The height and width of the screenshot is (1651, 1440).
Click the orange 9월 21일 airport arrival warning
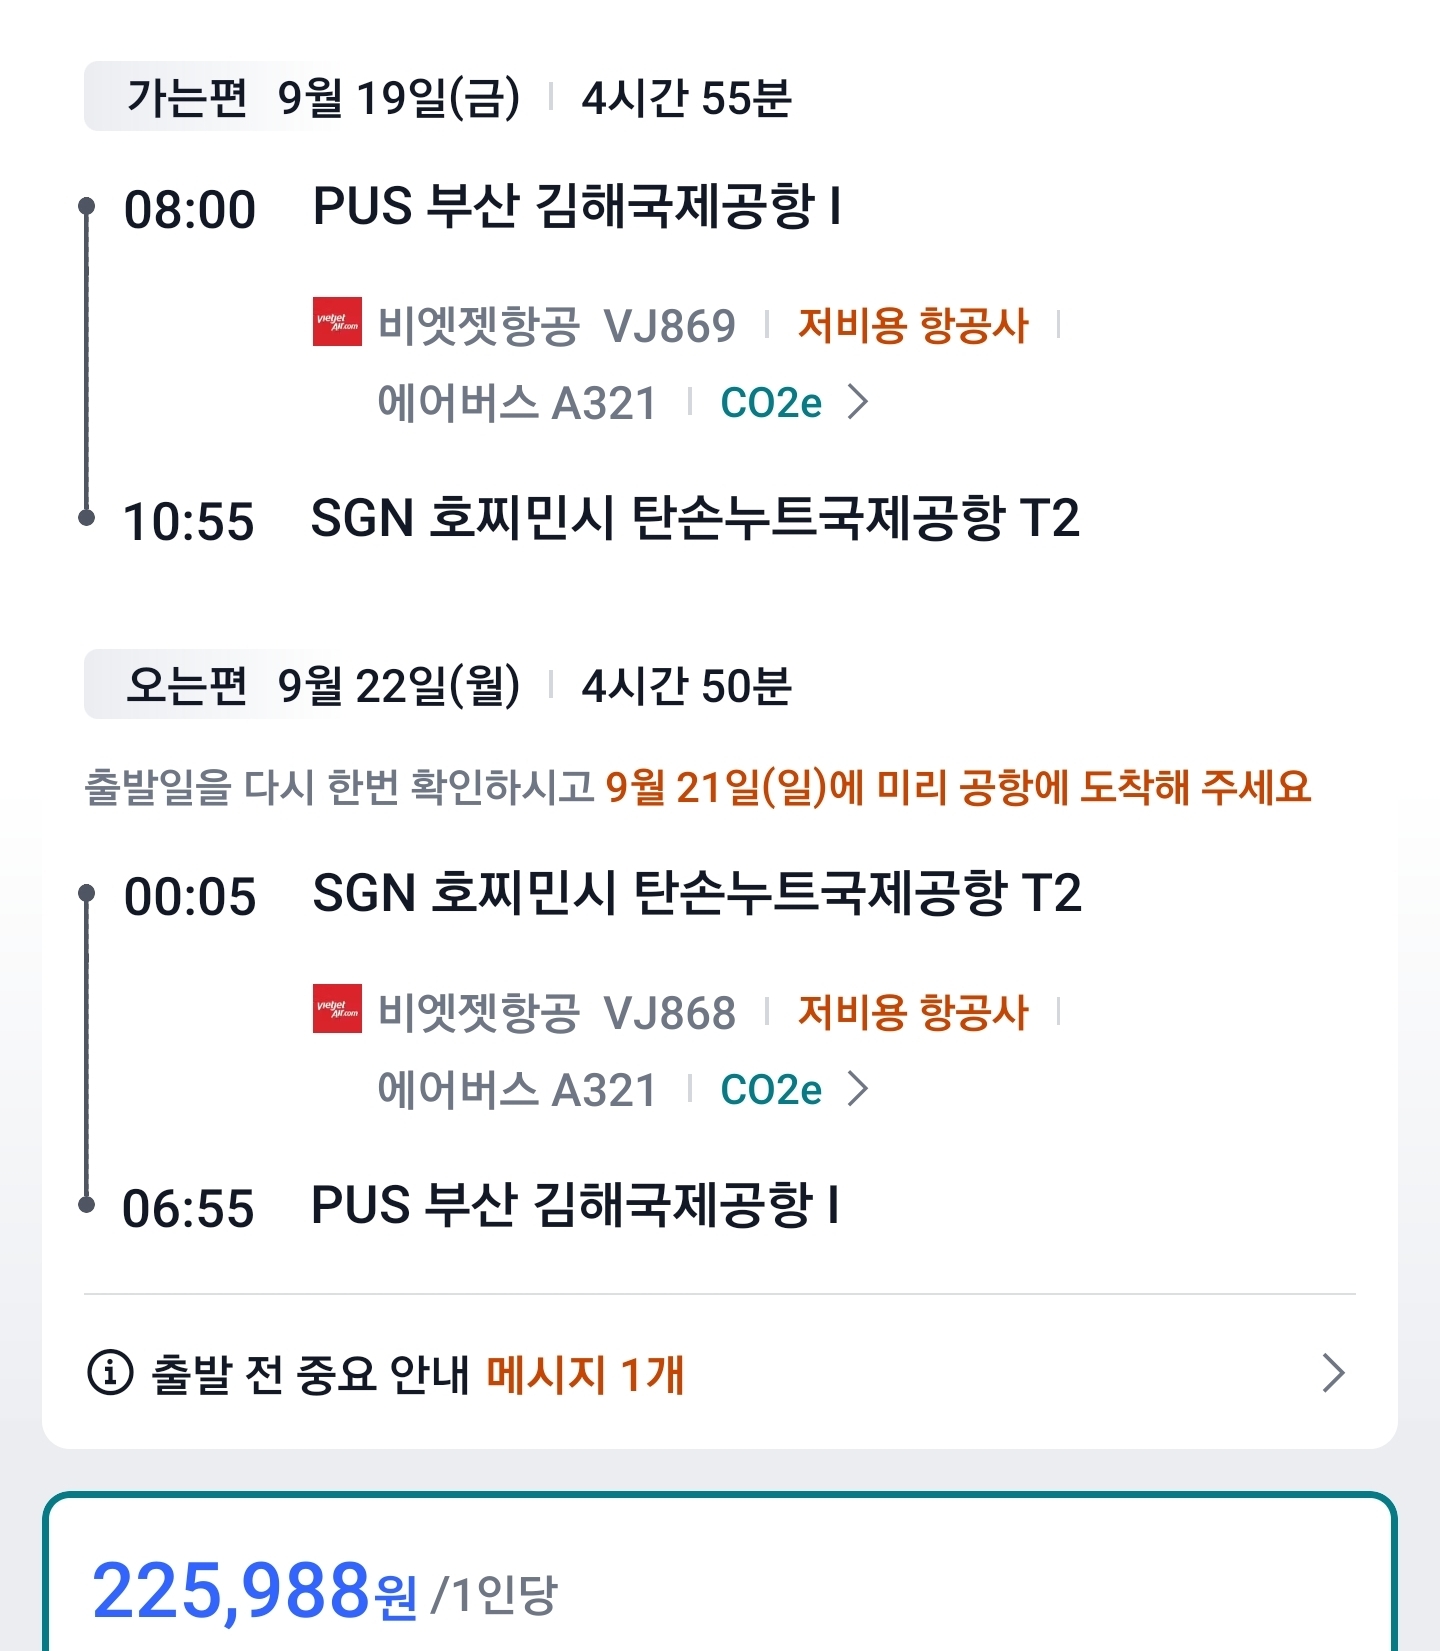pyautogui.click(x=957, y=787)
